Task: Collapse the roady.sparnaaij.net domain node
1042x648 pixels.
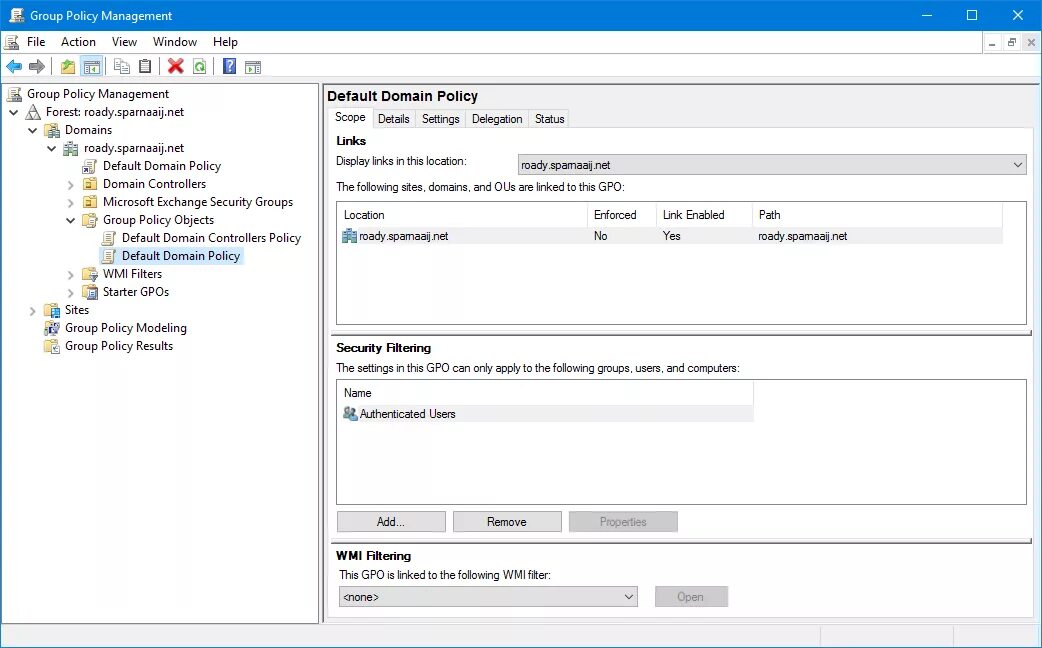Action: (x=51, y=148)
